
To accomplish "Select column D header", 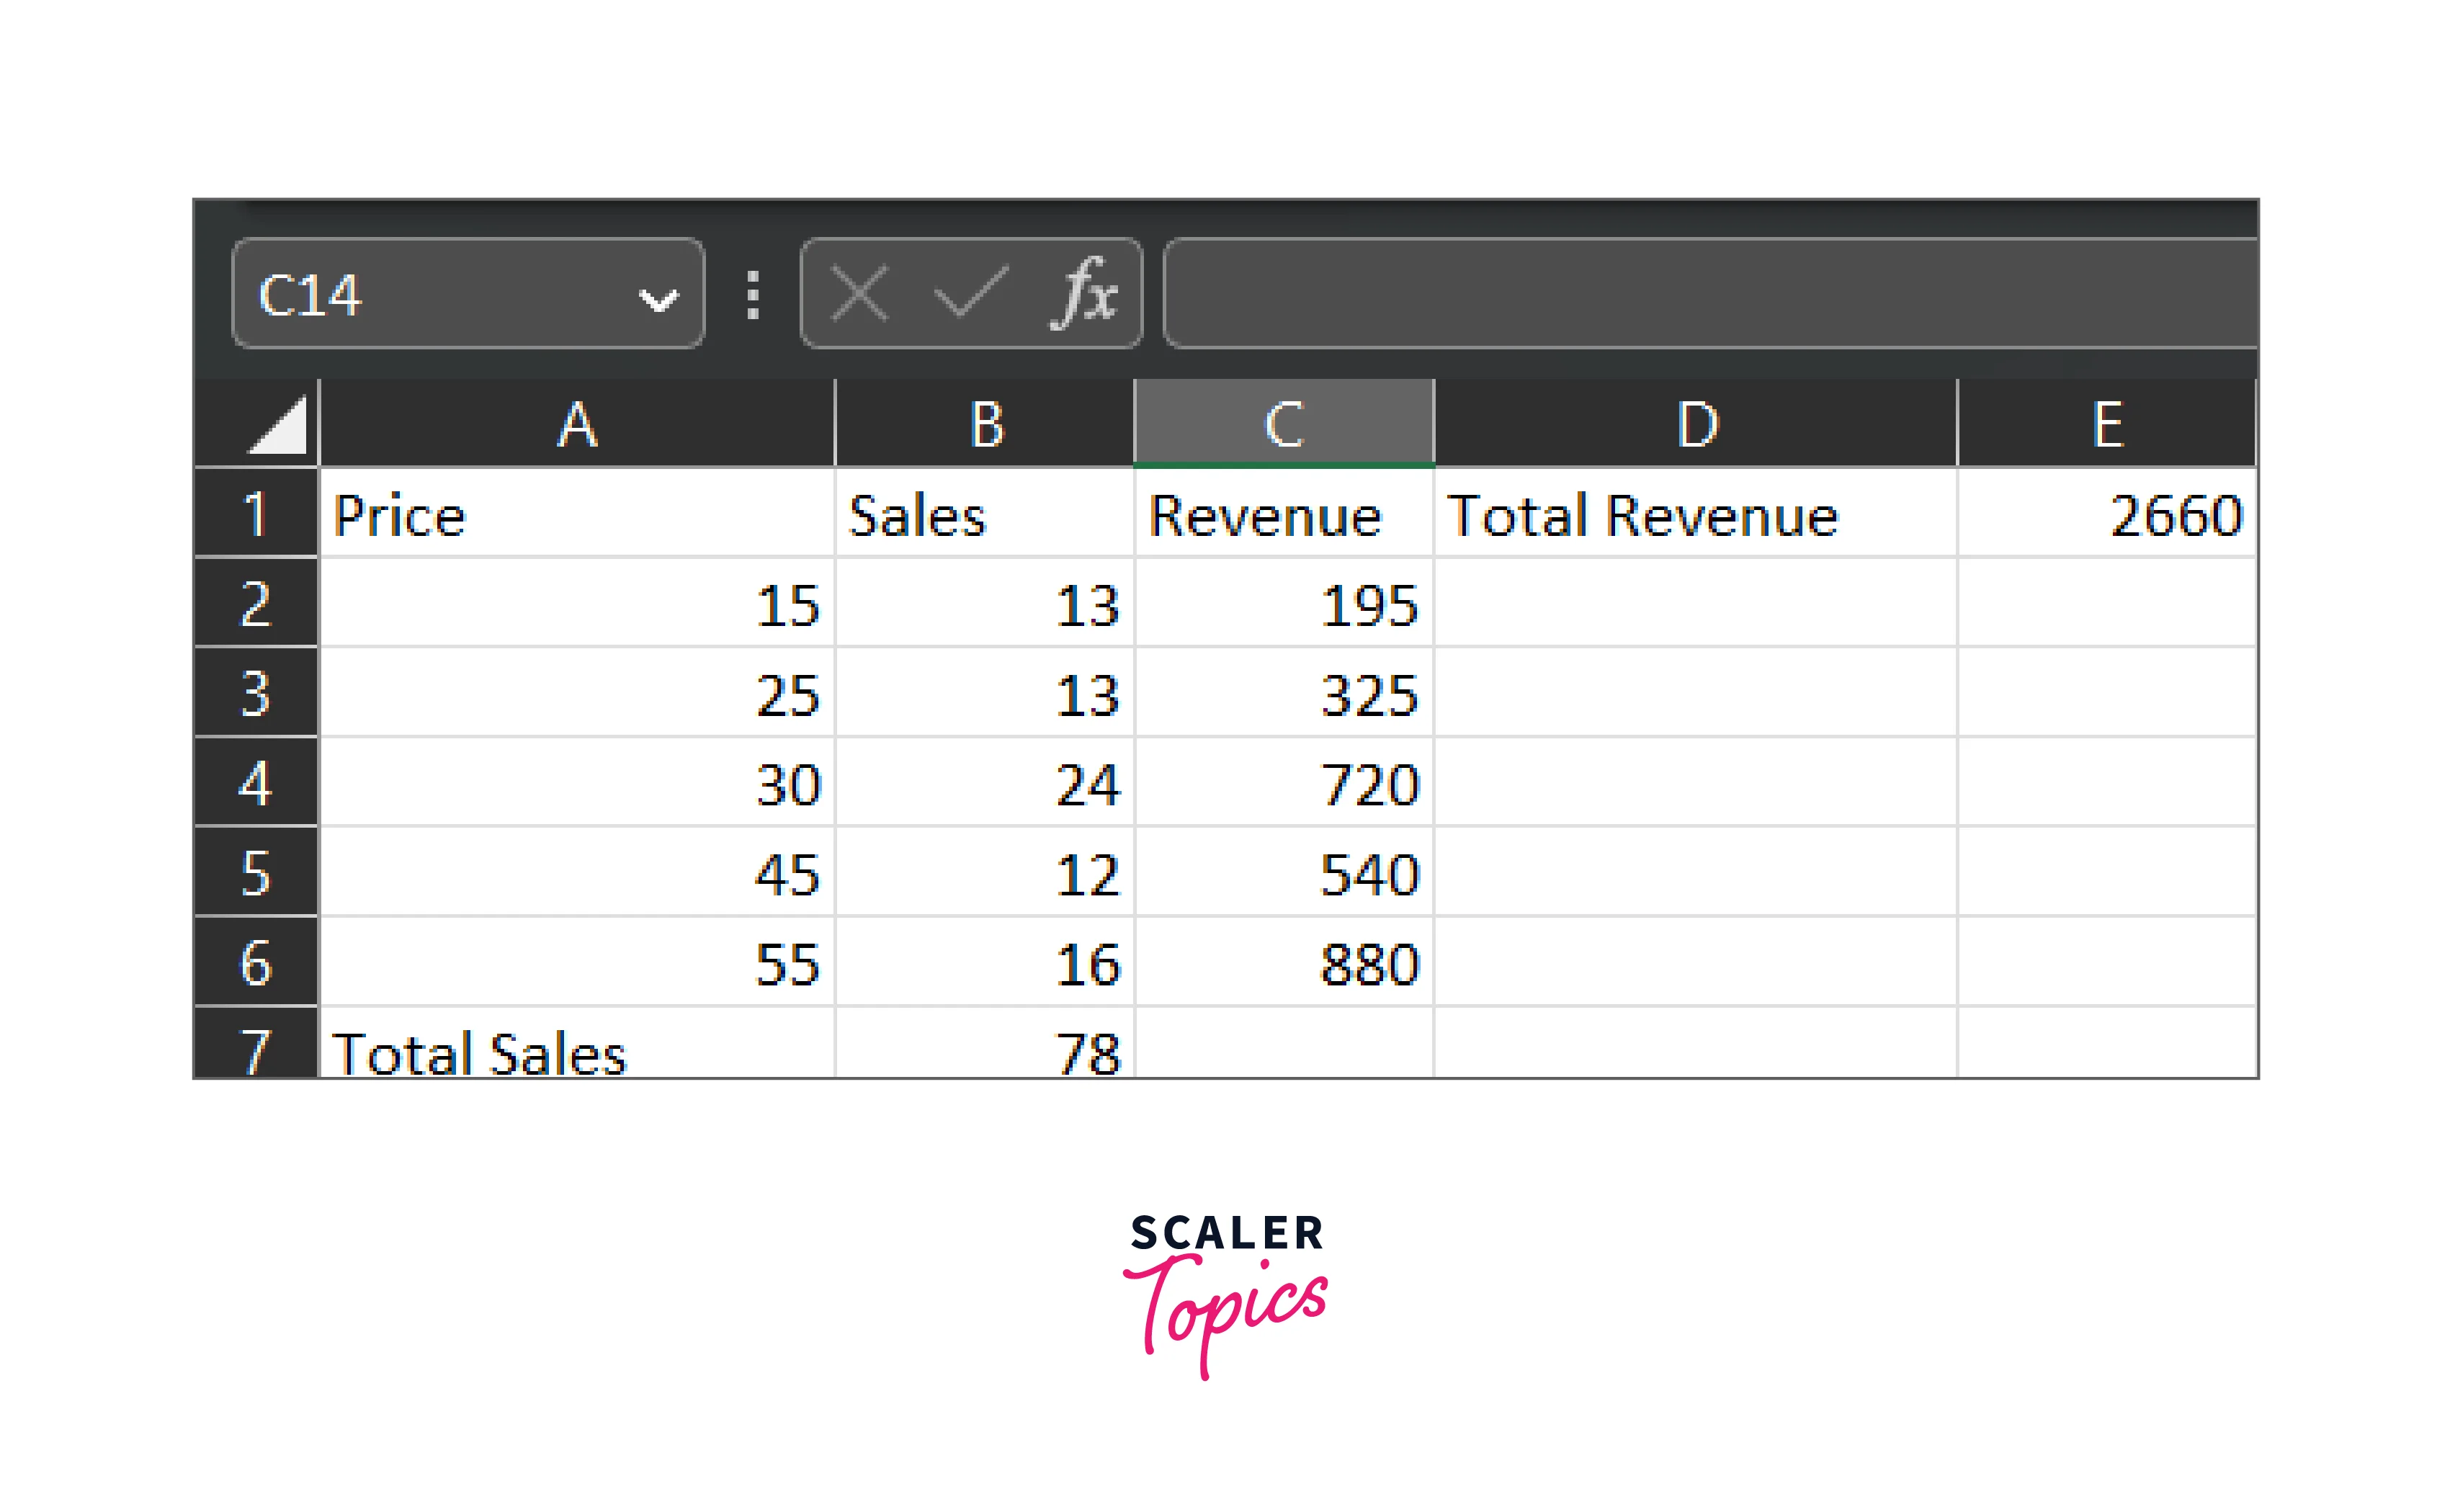I will coord(1696,424).
